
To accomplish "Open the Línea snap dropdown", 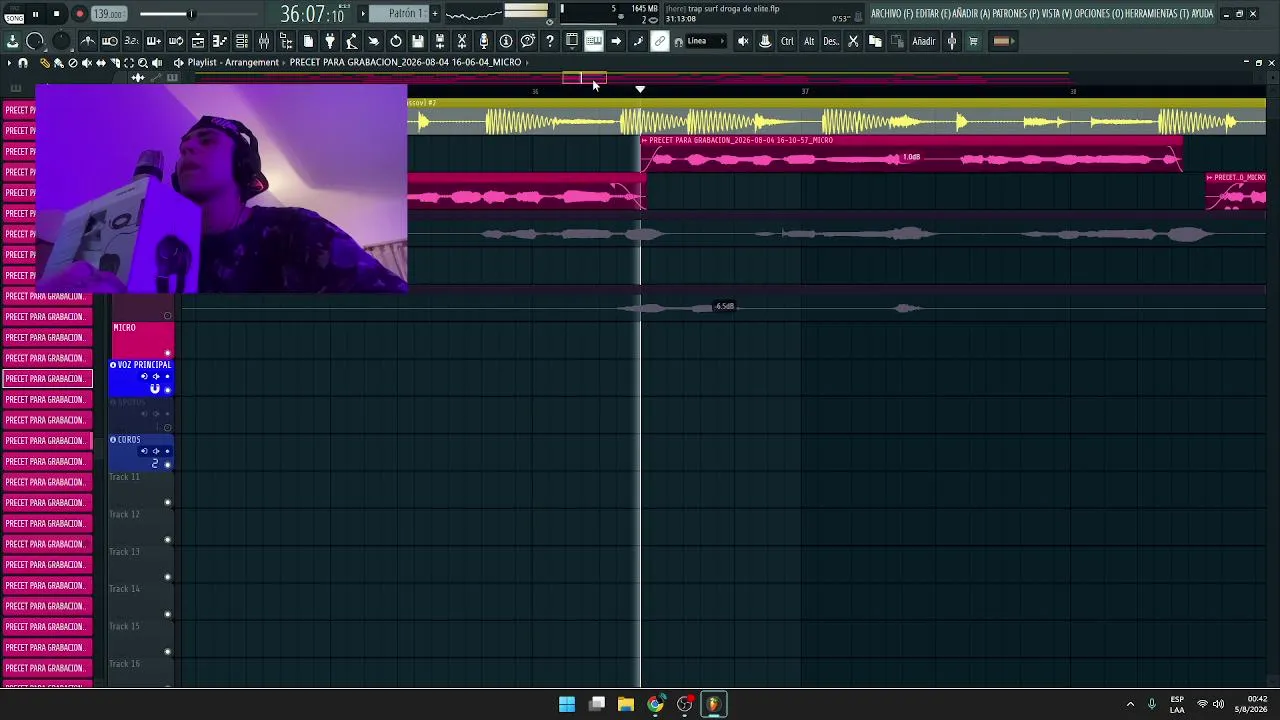I will (706, 41).
